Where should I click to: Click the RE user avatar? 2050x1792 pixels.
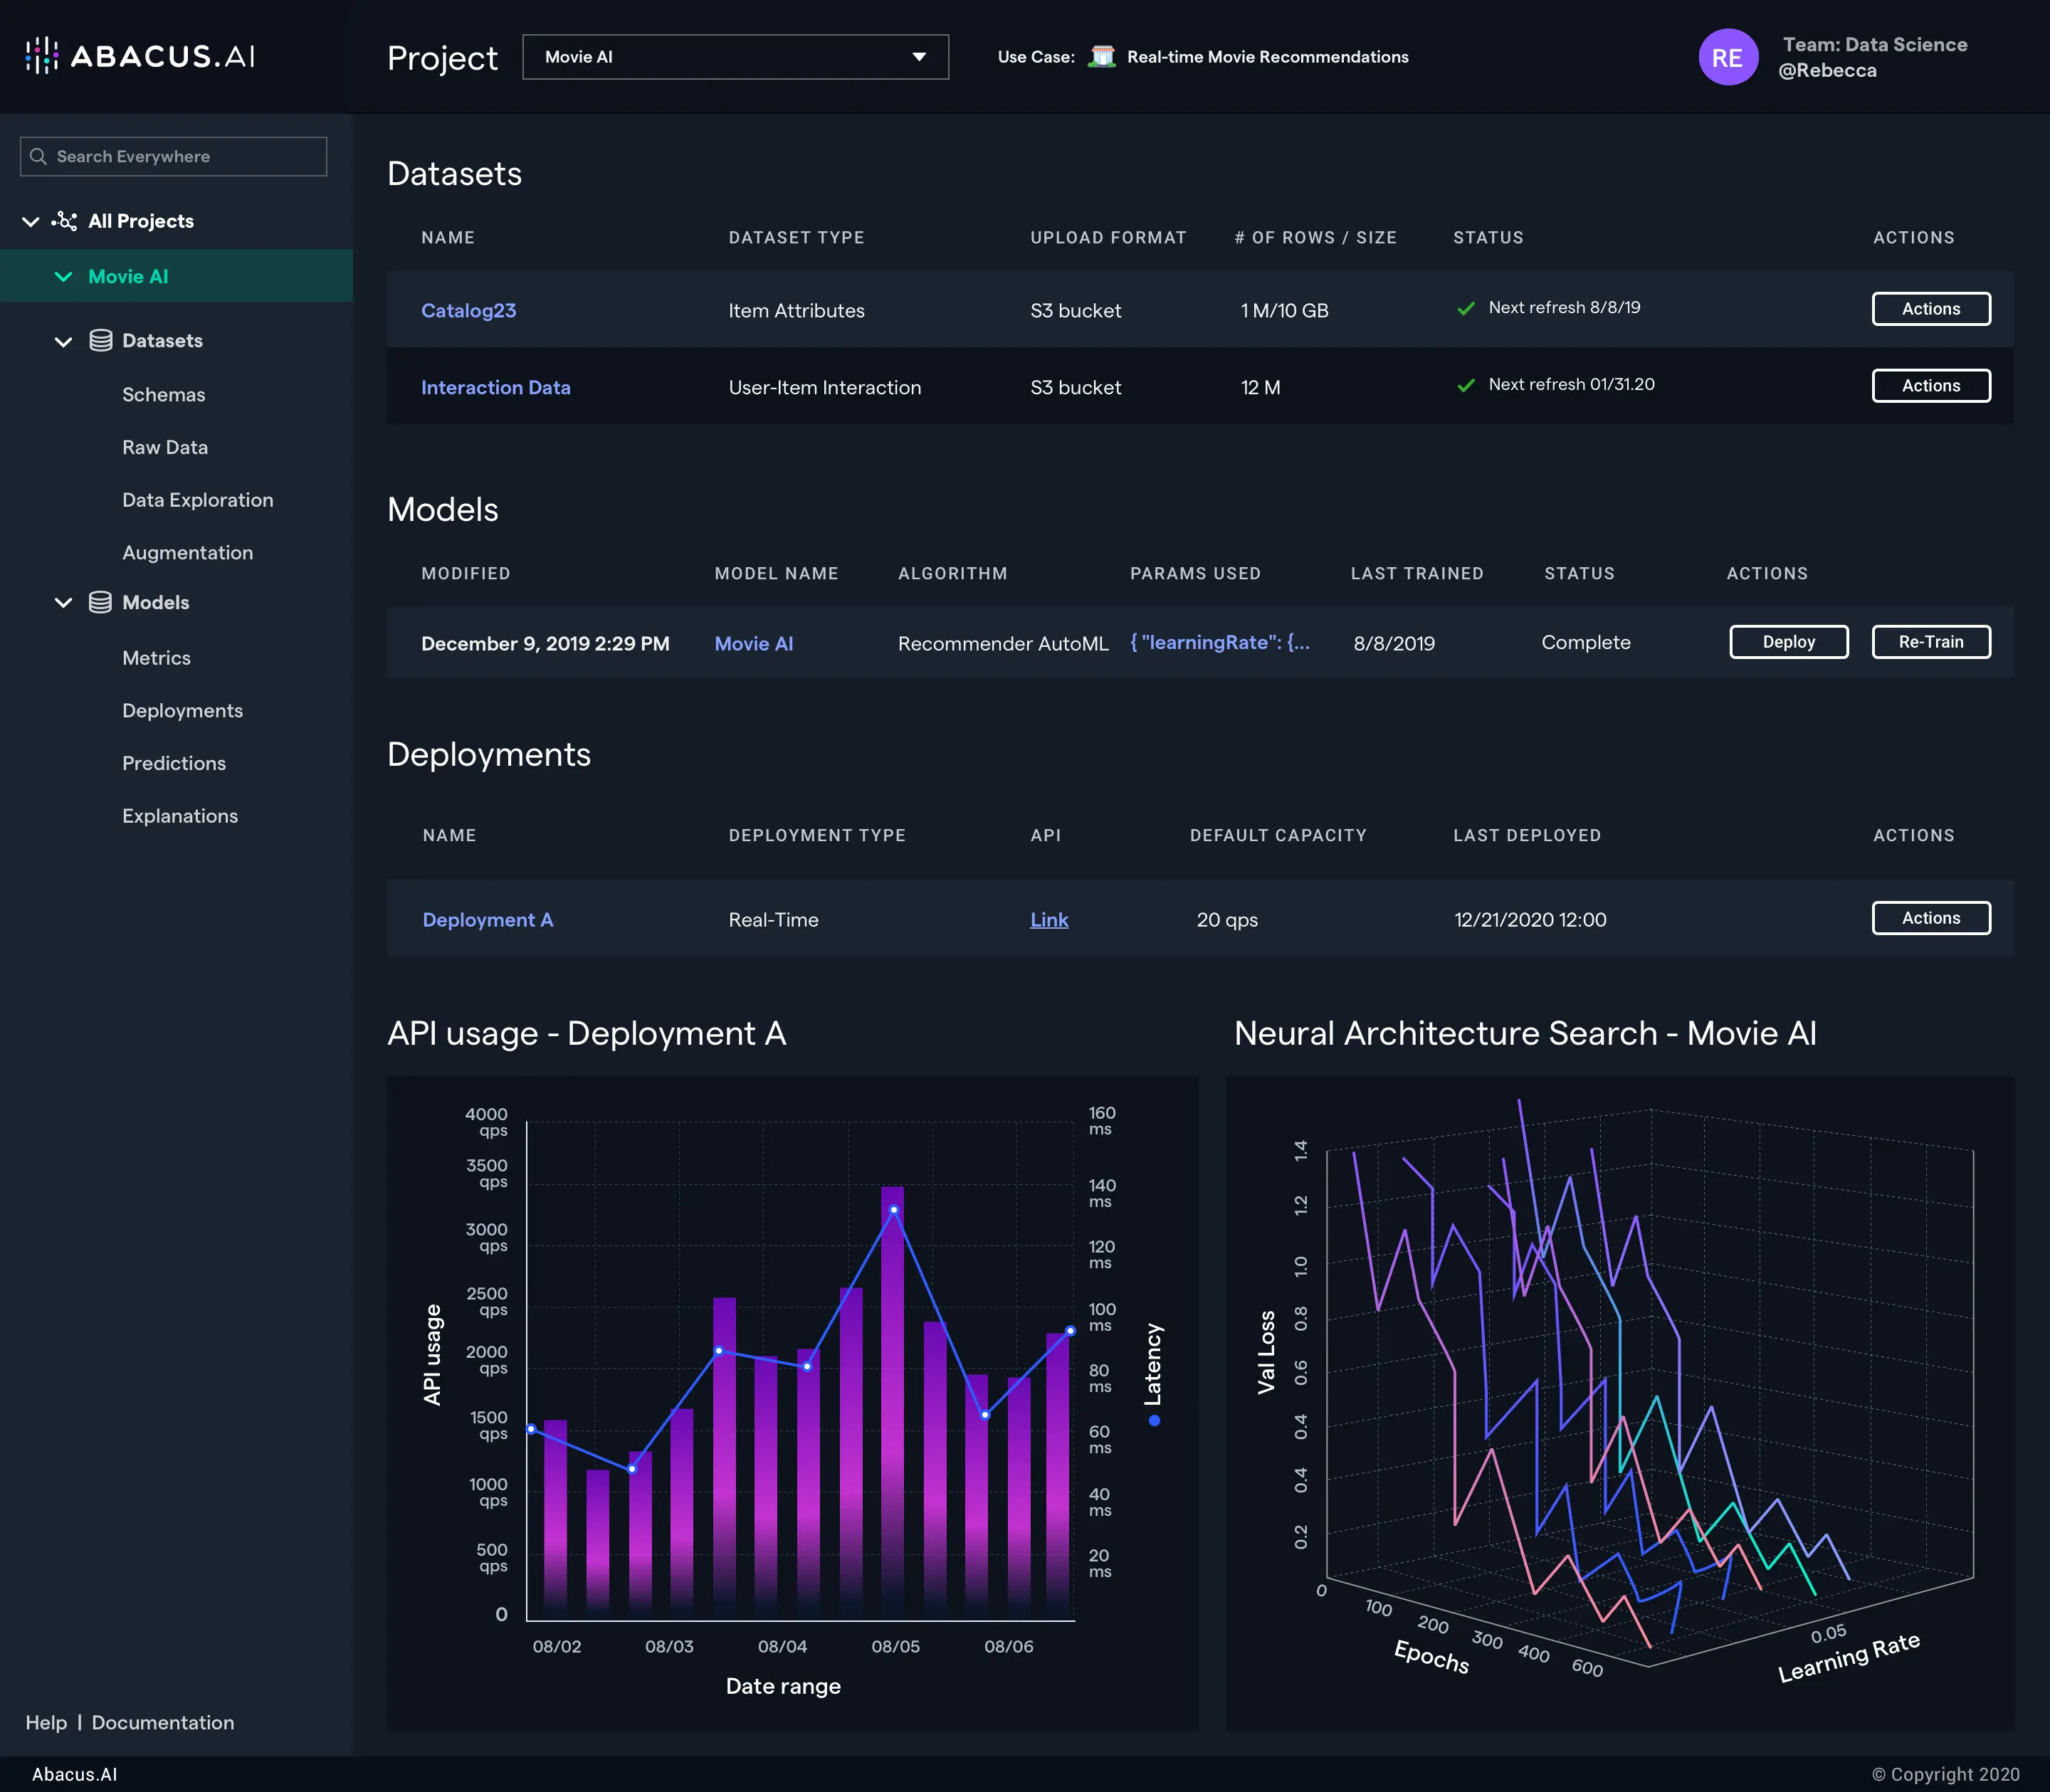pyautogui.click(x=1727, y=57)
